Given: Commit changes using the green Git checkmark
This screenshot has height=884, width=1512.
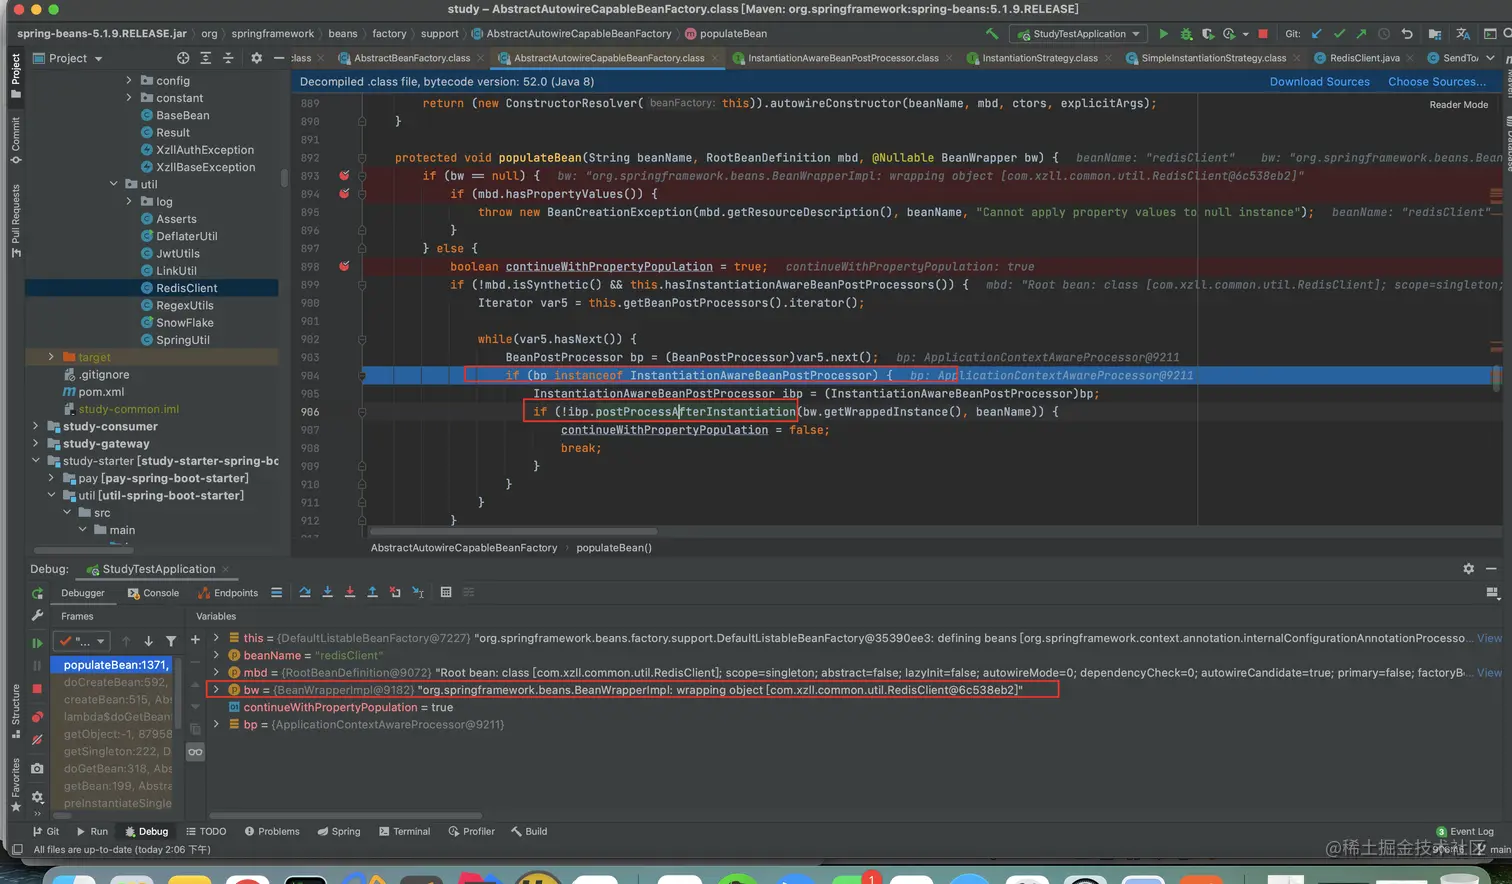Looking at the screenshot, I should [x=1339, y=34].
